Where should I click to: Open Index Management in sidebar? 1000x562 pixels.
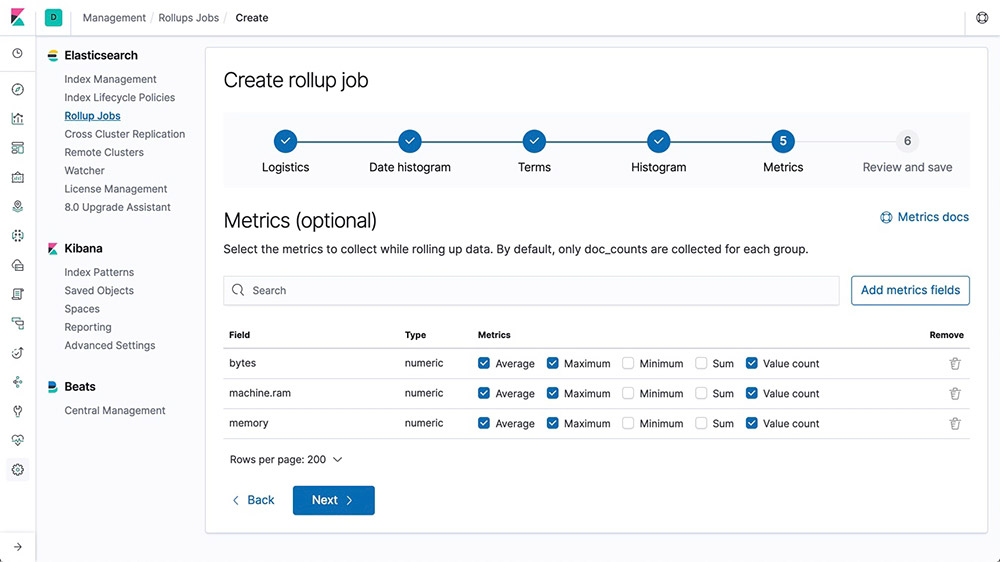[110, 79]
